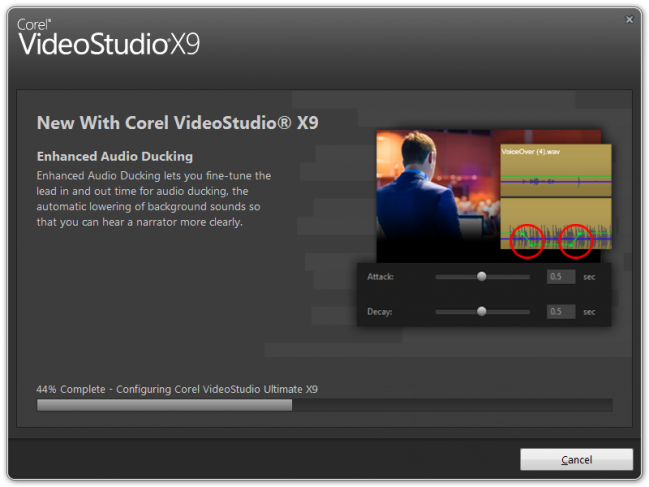This screenshot has height=487, width=649.
Task: Click the Attack slider handle
Action: coord(481,276)
